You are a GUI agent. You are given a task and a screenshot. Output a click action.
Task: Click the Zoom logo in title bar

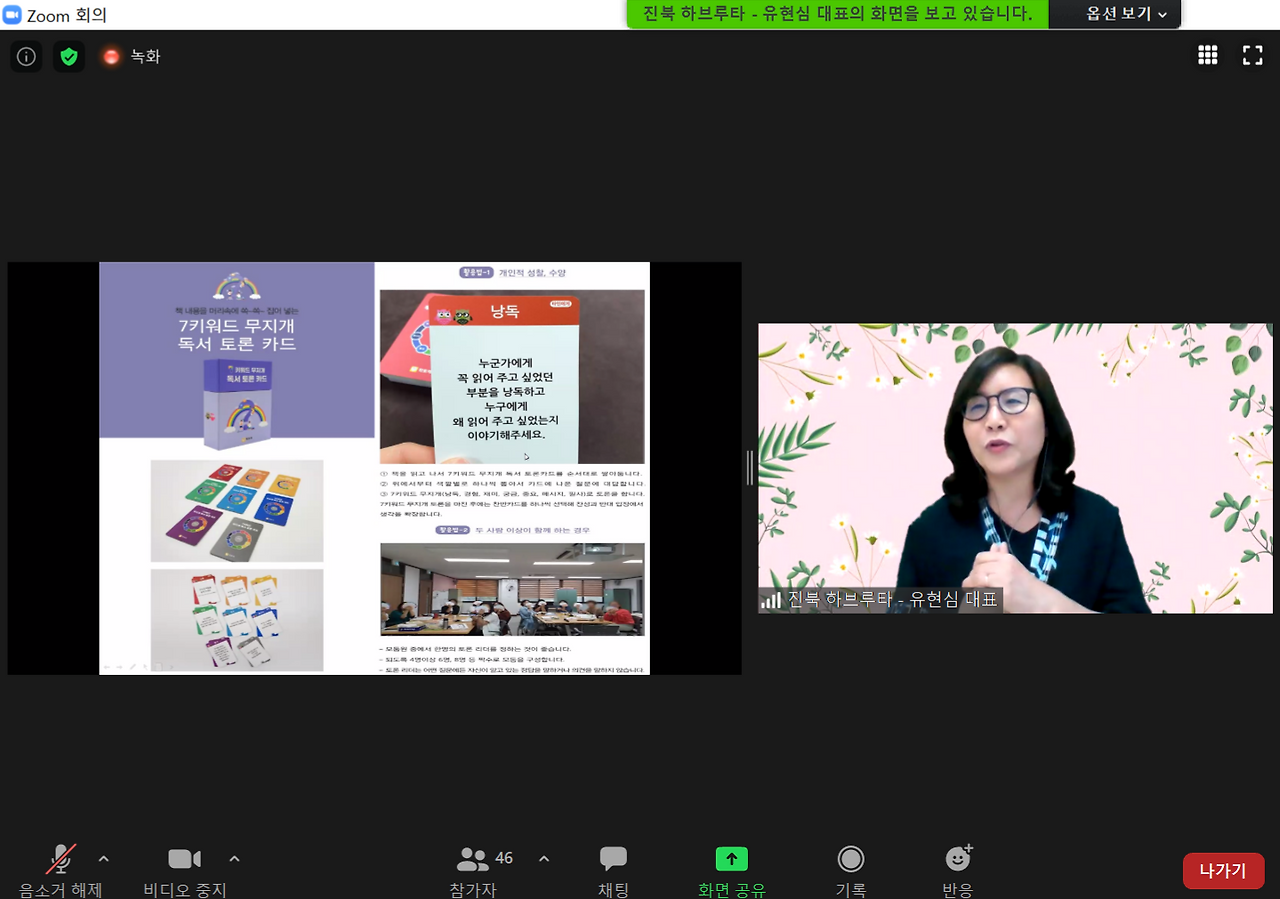point(12,15)
